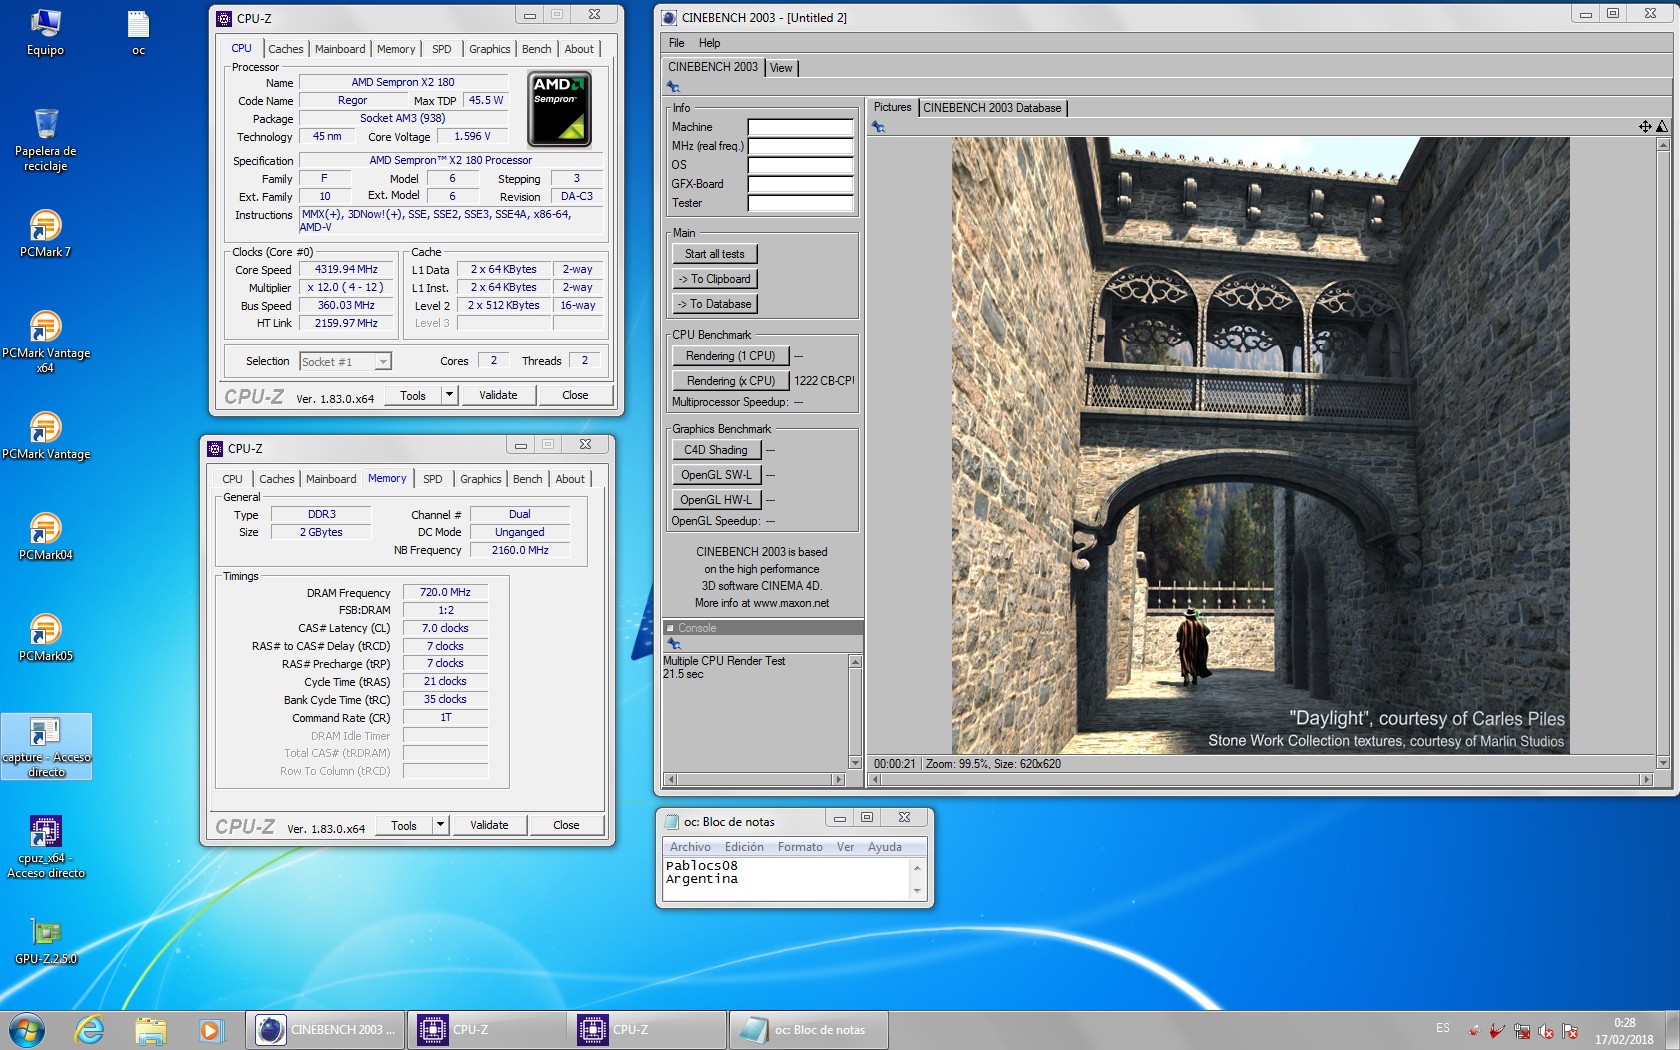Click pin icon in Console panel
Screen dimensions: 1680x1050
click(674, 644)
